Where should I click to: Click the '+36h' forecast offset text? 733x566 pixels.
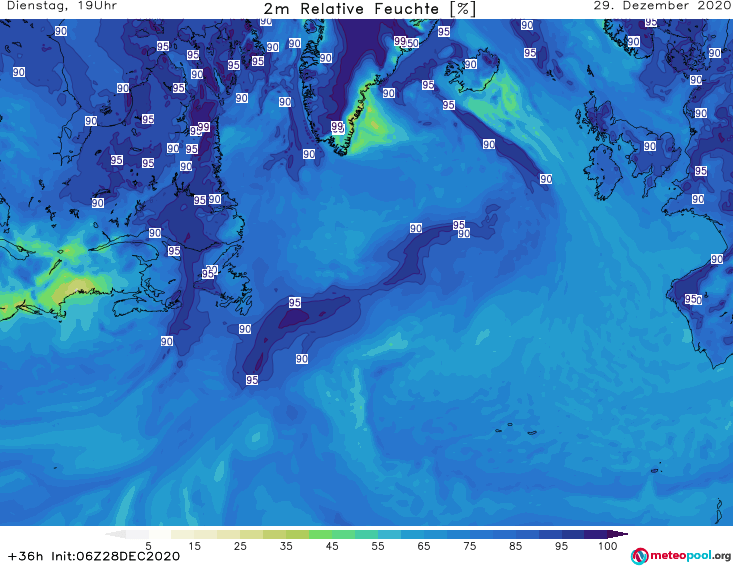coord(25,556)
